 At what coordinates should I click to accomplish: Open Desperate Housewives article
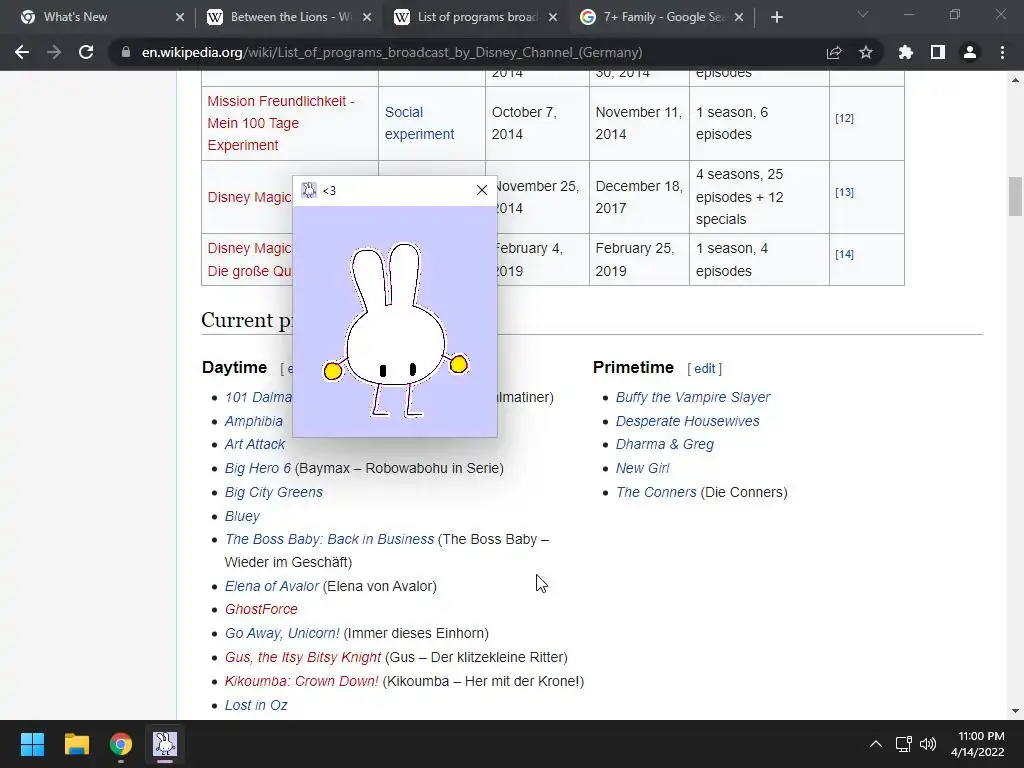(688, 421)
